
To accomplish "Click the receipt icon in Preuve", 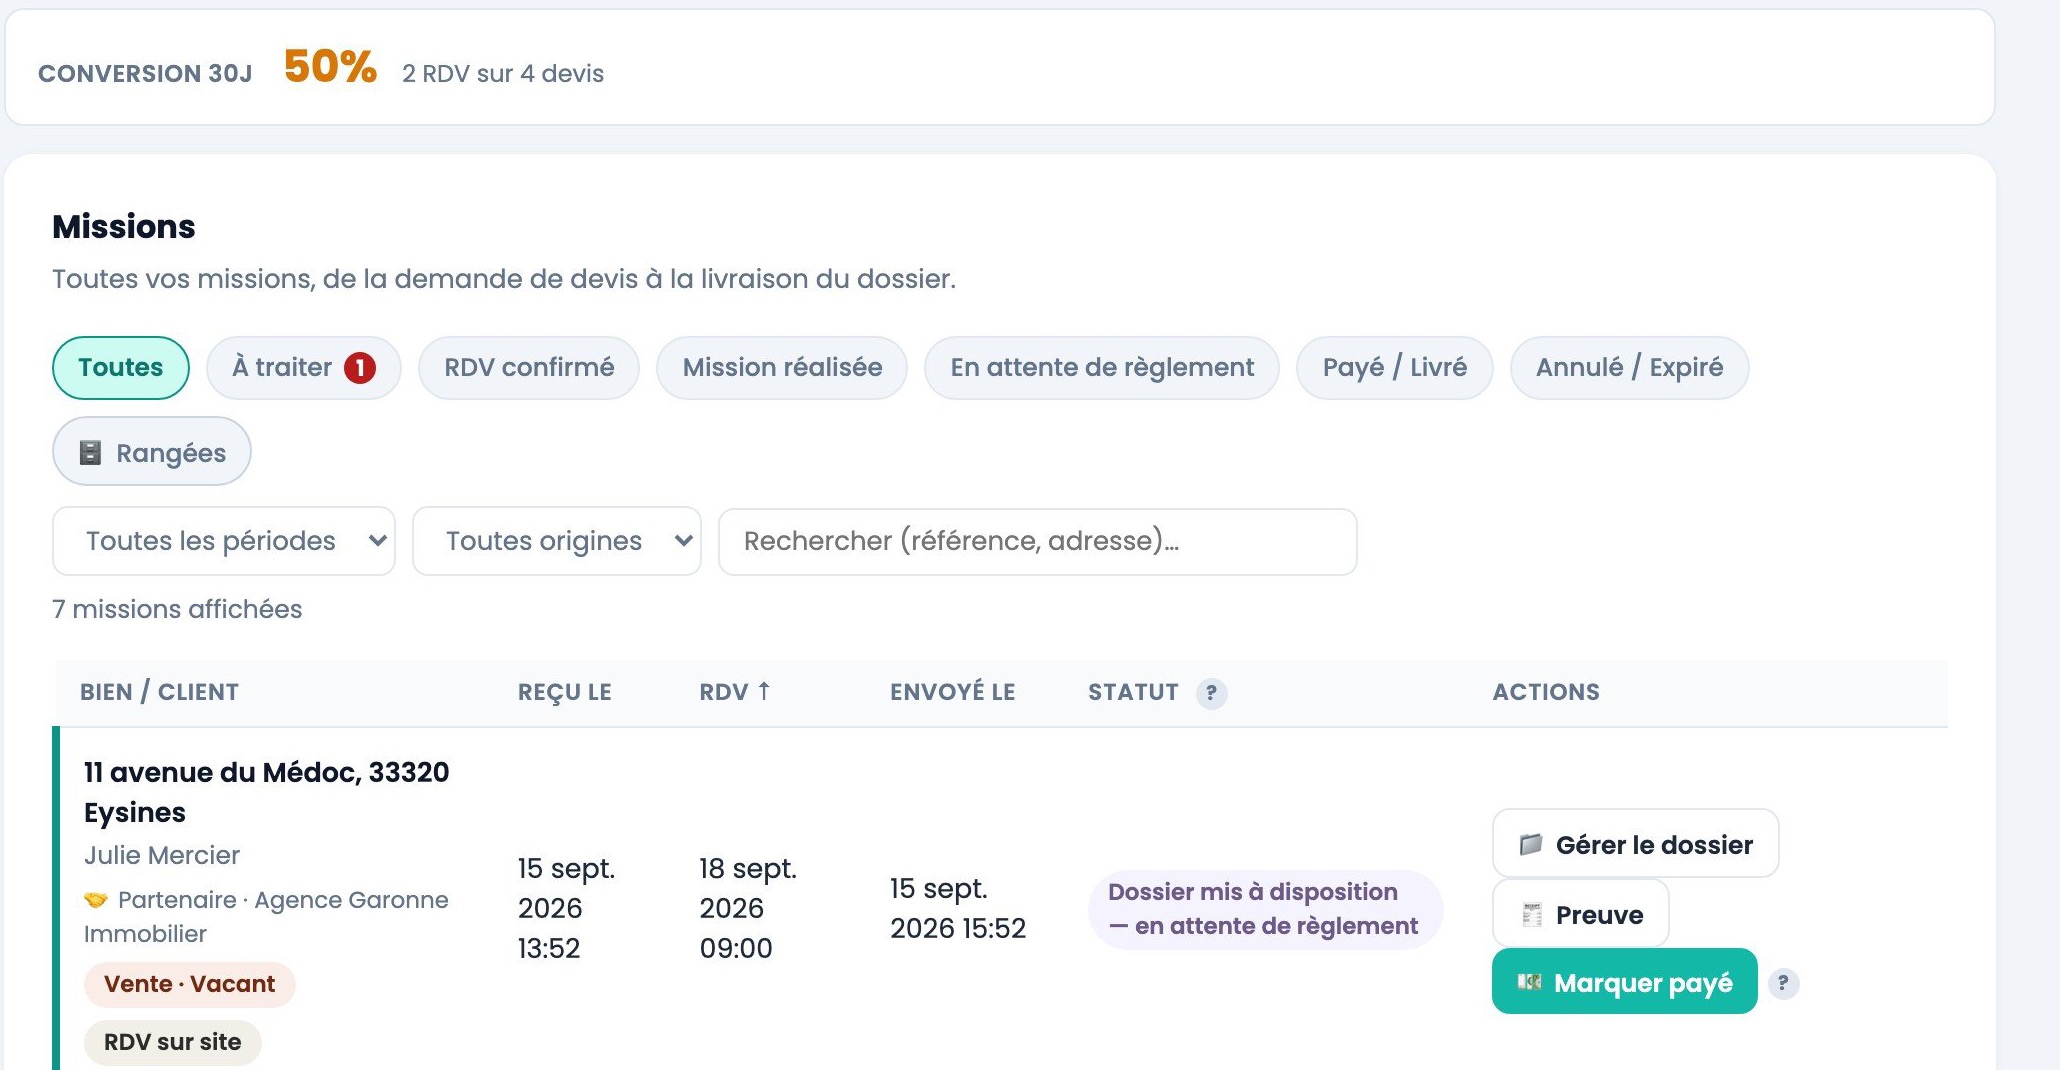I will (x=1531, y=914).
